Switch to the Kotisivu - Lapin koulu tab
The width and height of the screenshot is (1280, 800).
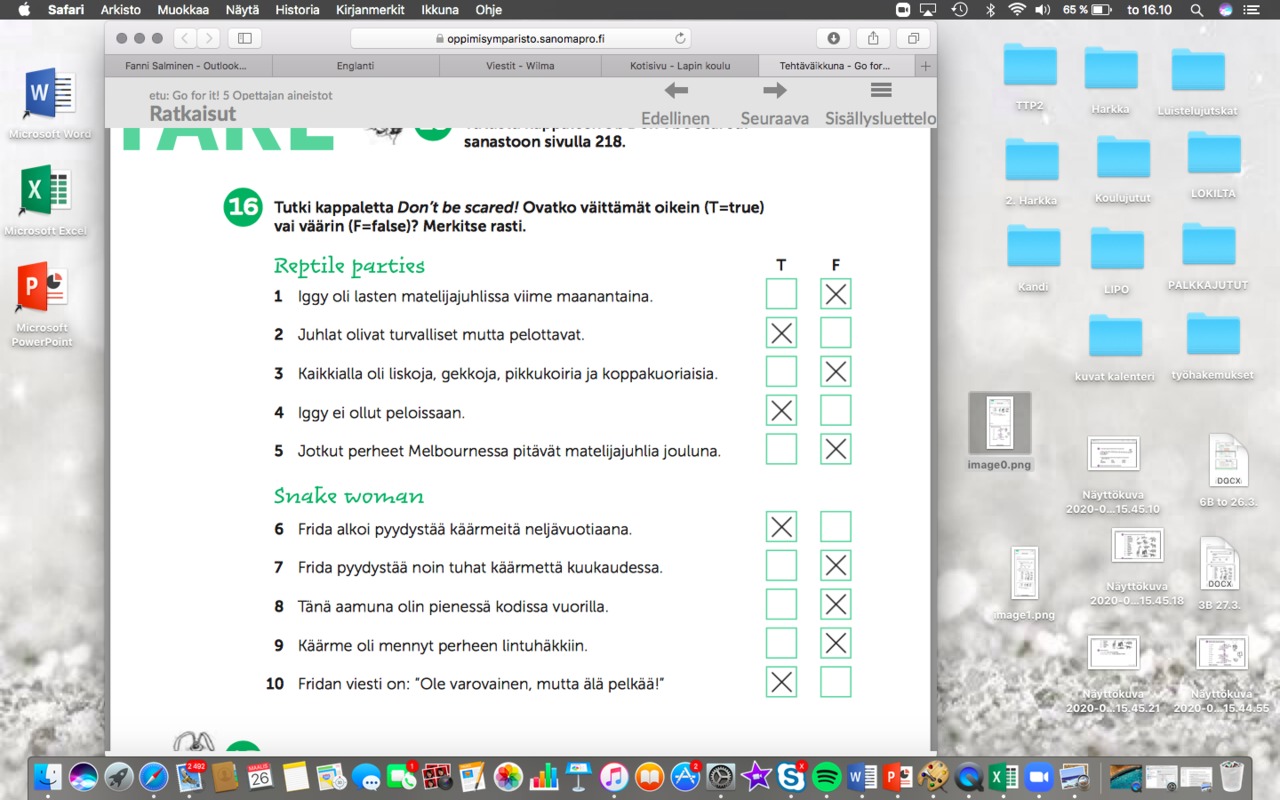click(680, 66)
